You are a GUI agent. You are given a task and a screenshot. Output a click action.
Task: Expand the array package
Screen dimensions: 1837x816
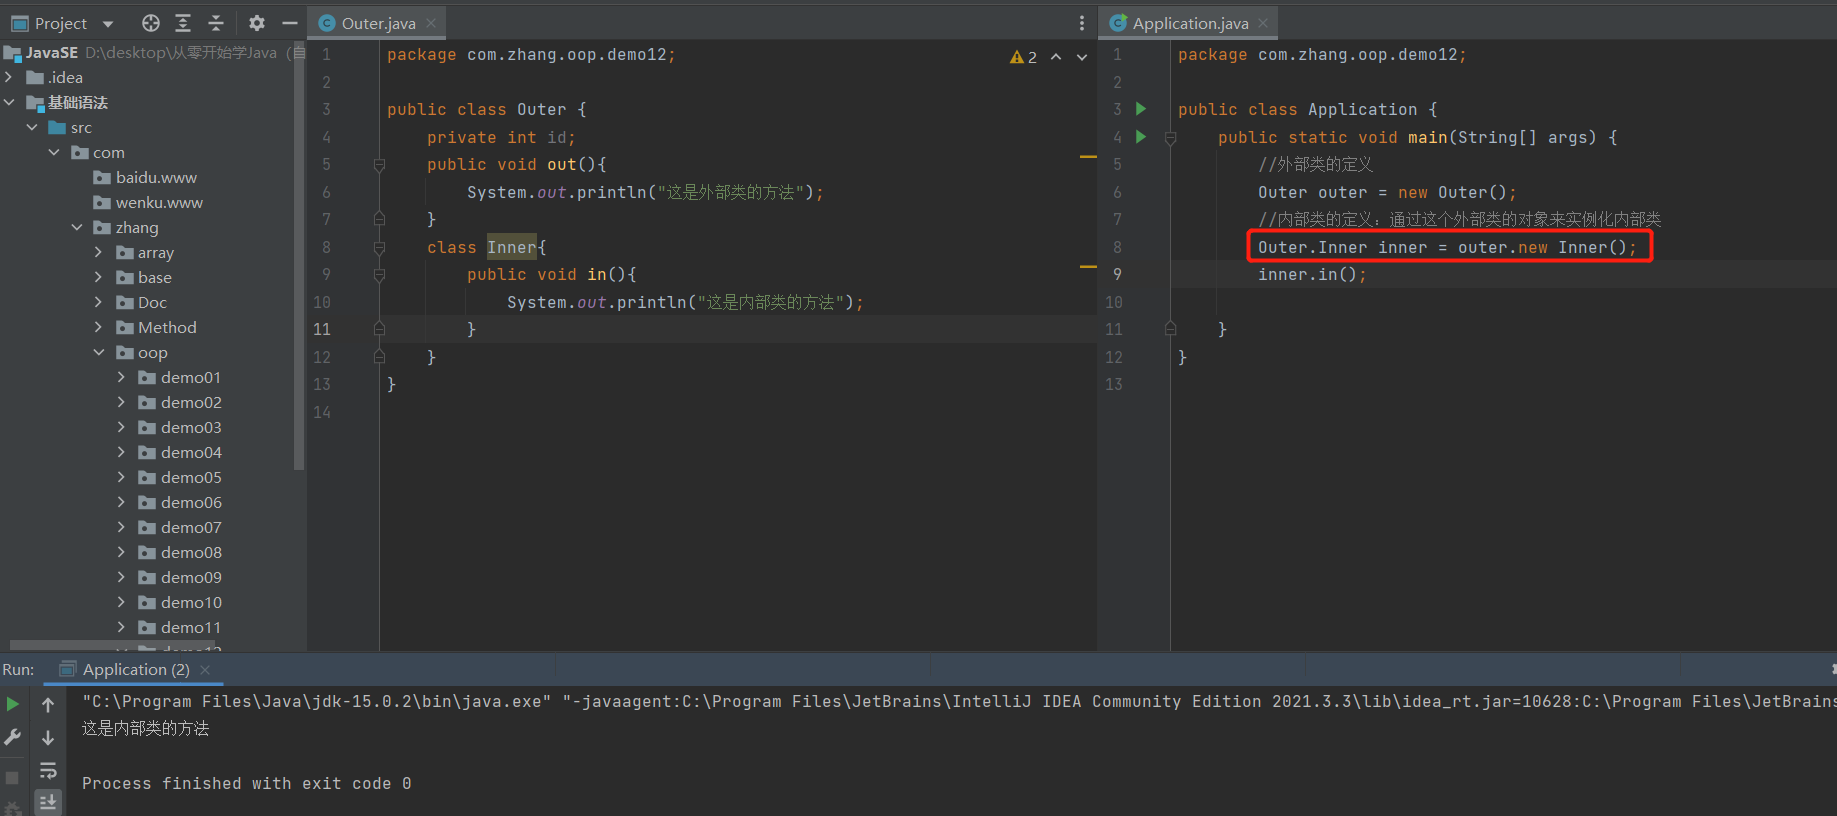tap(99, 252)
